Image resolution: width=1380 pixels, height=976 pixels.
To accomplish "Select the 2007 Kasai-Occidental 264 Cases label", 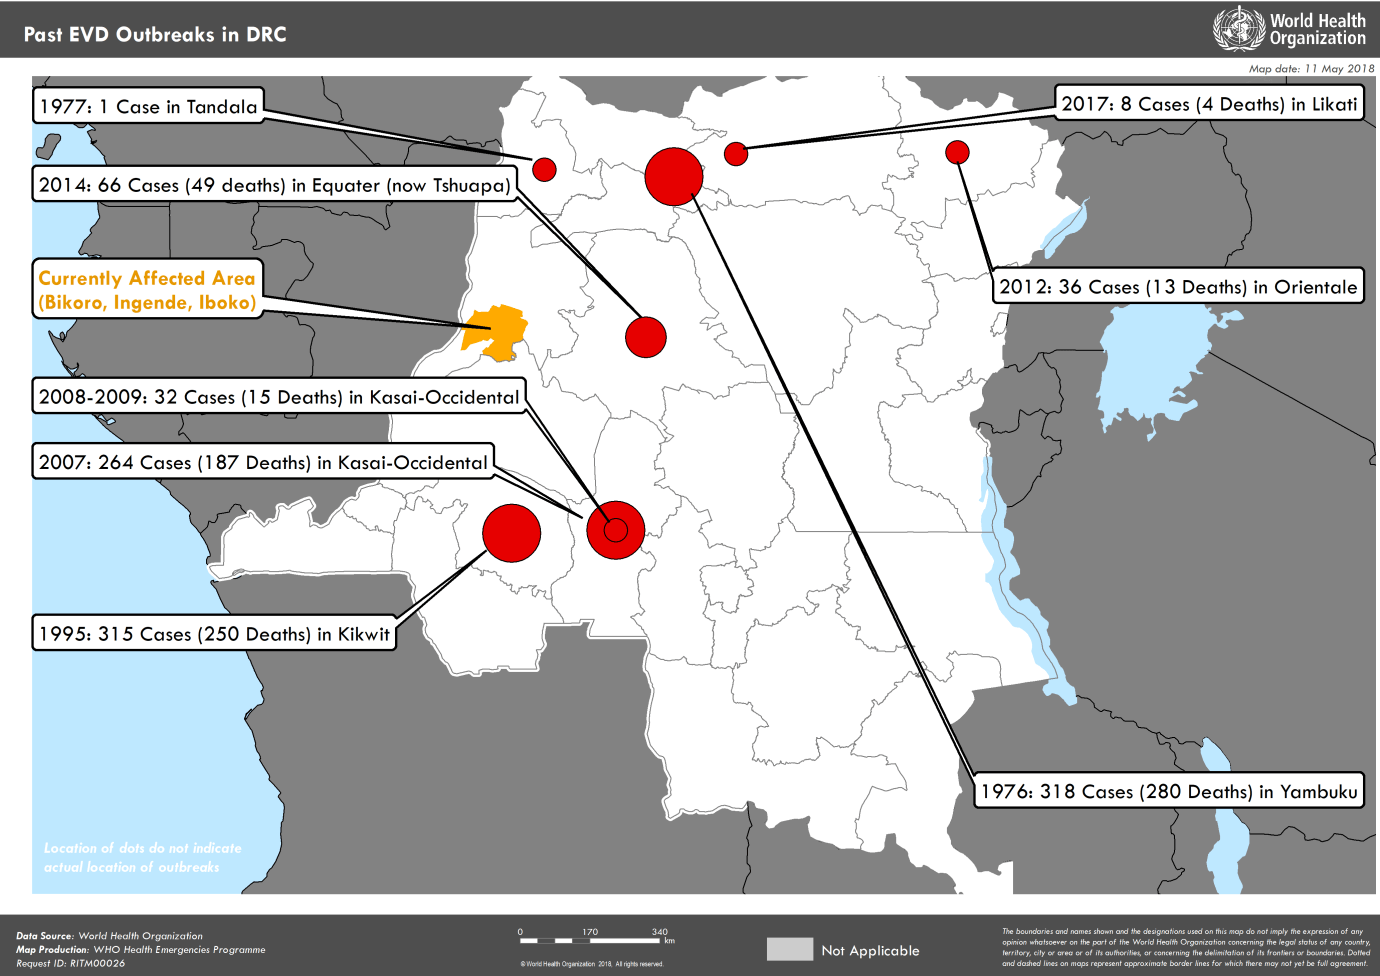I will pos(264,462).
